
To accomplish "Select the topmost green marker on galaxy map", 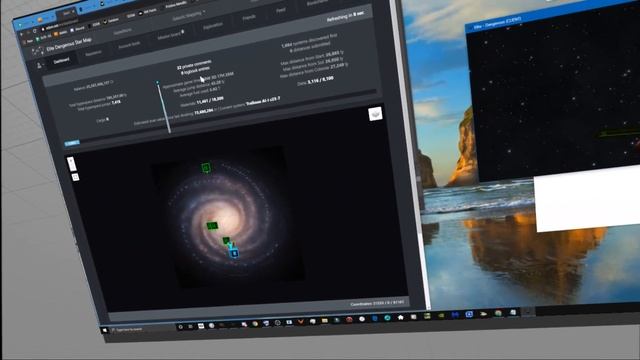I will [206, 167].
